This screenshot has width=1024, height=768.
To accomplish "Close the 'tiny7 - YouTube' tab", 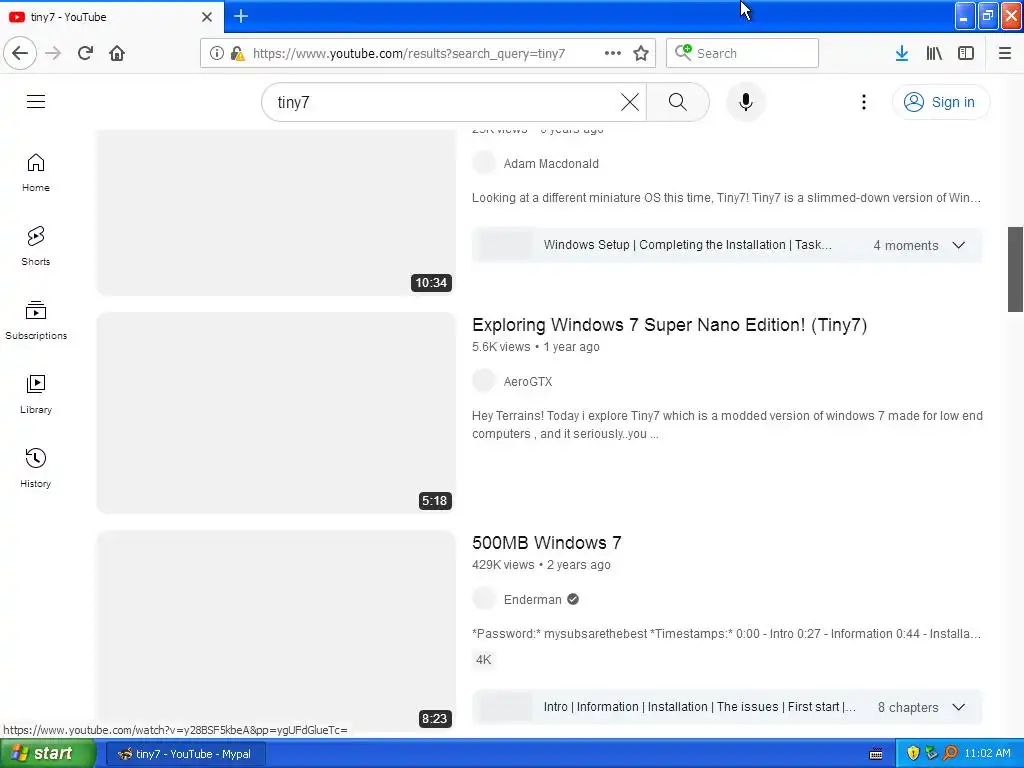I will pos(206,17).
